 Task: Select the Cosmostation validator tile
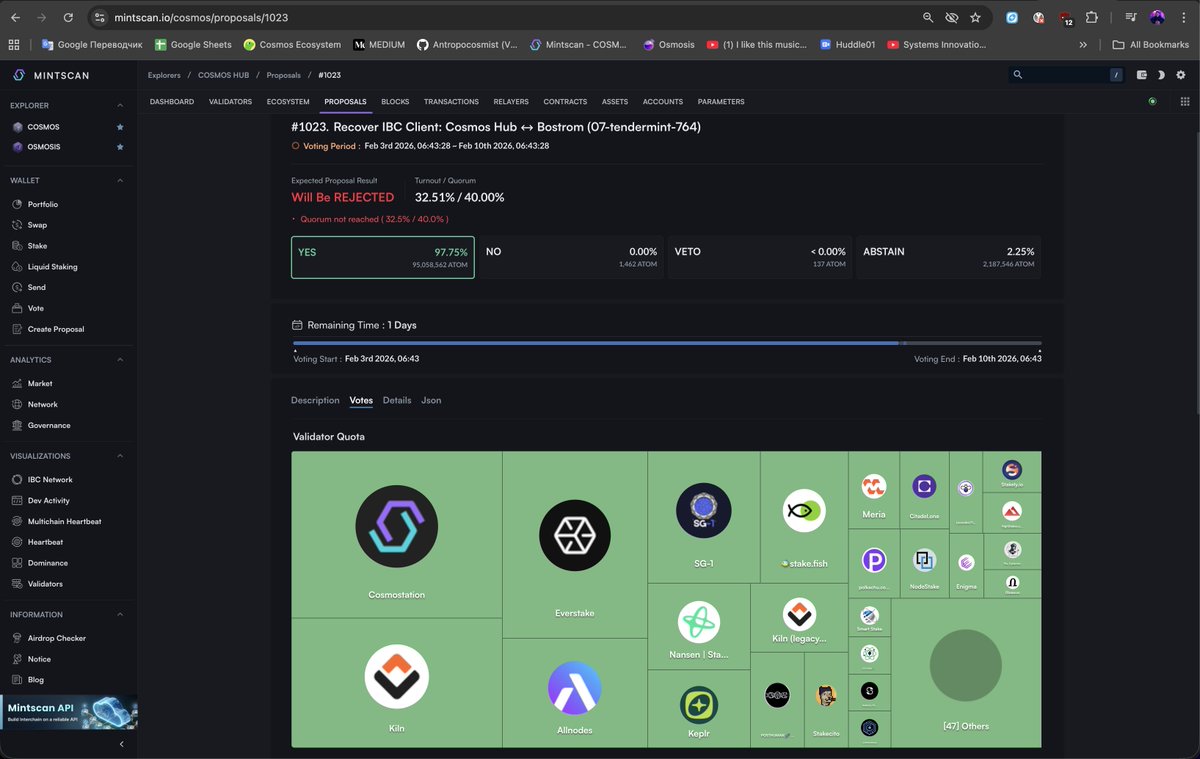click(x=397, y=535)
